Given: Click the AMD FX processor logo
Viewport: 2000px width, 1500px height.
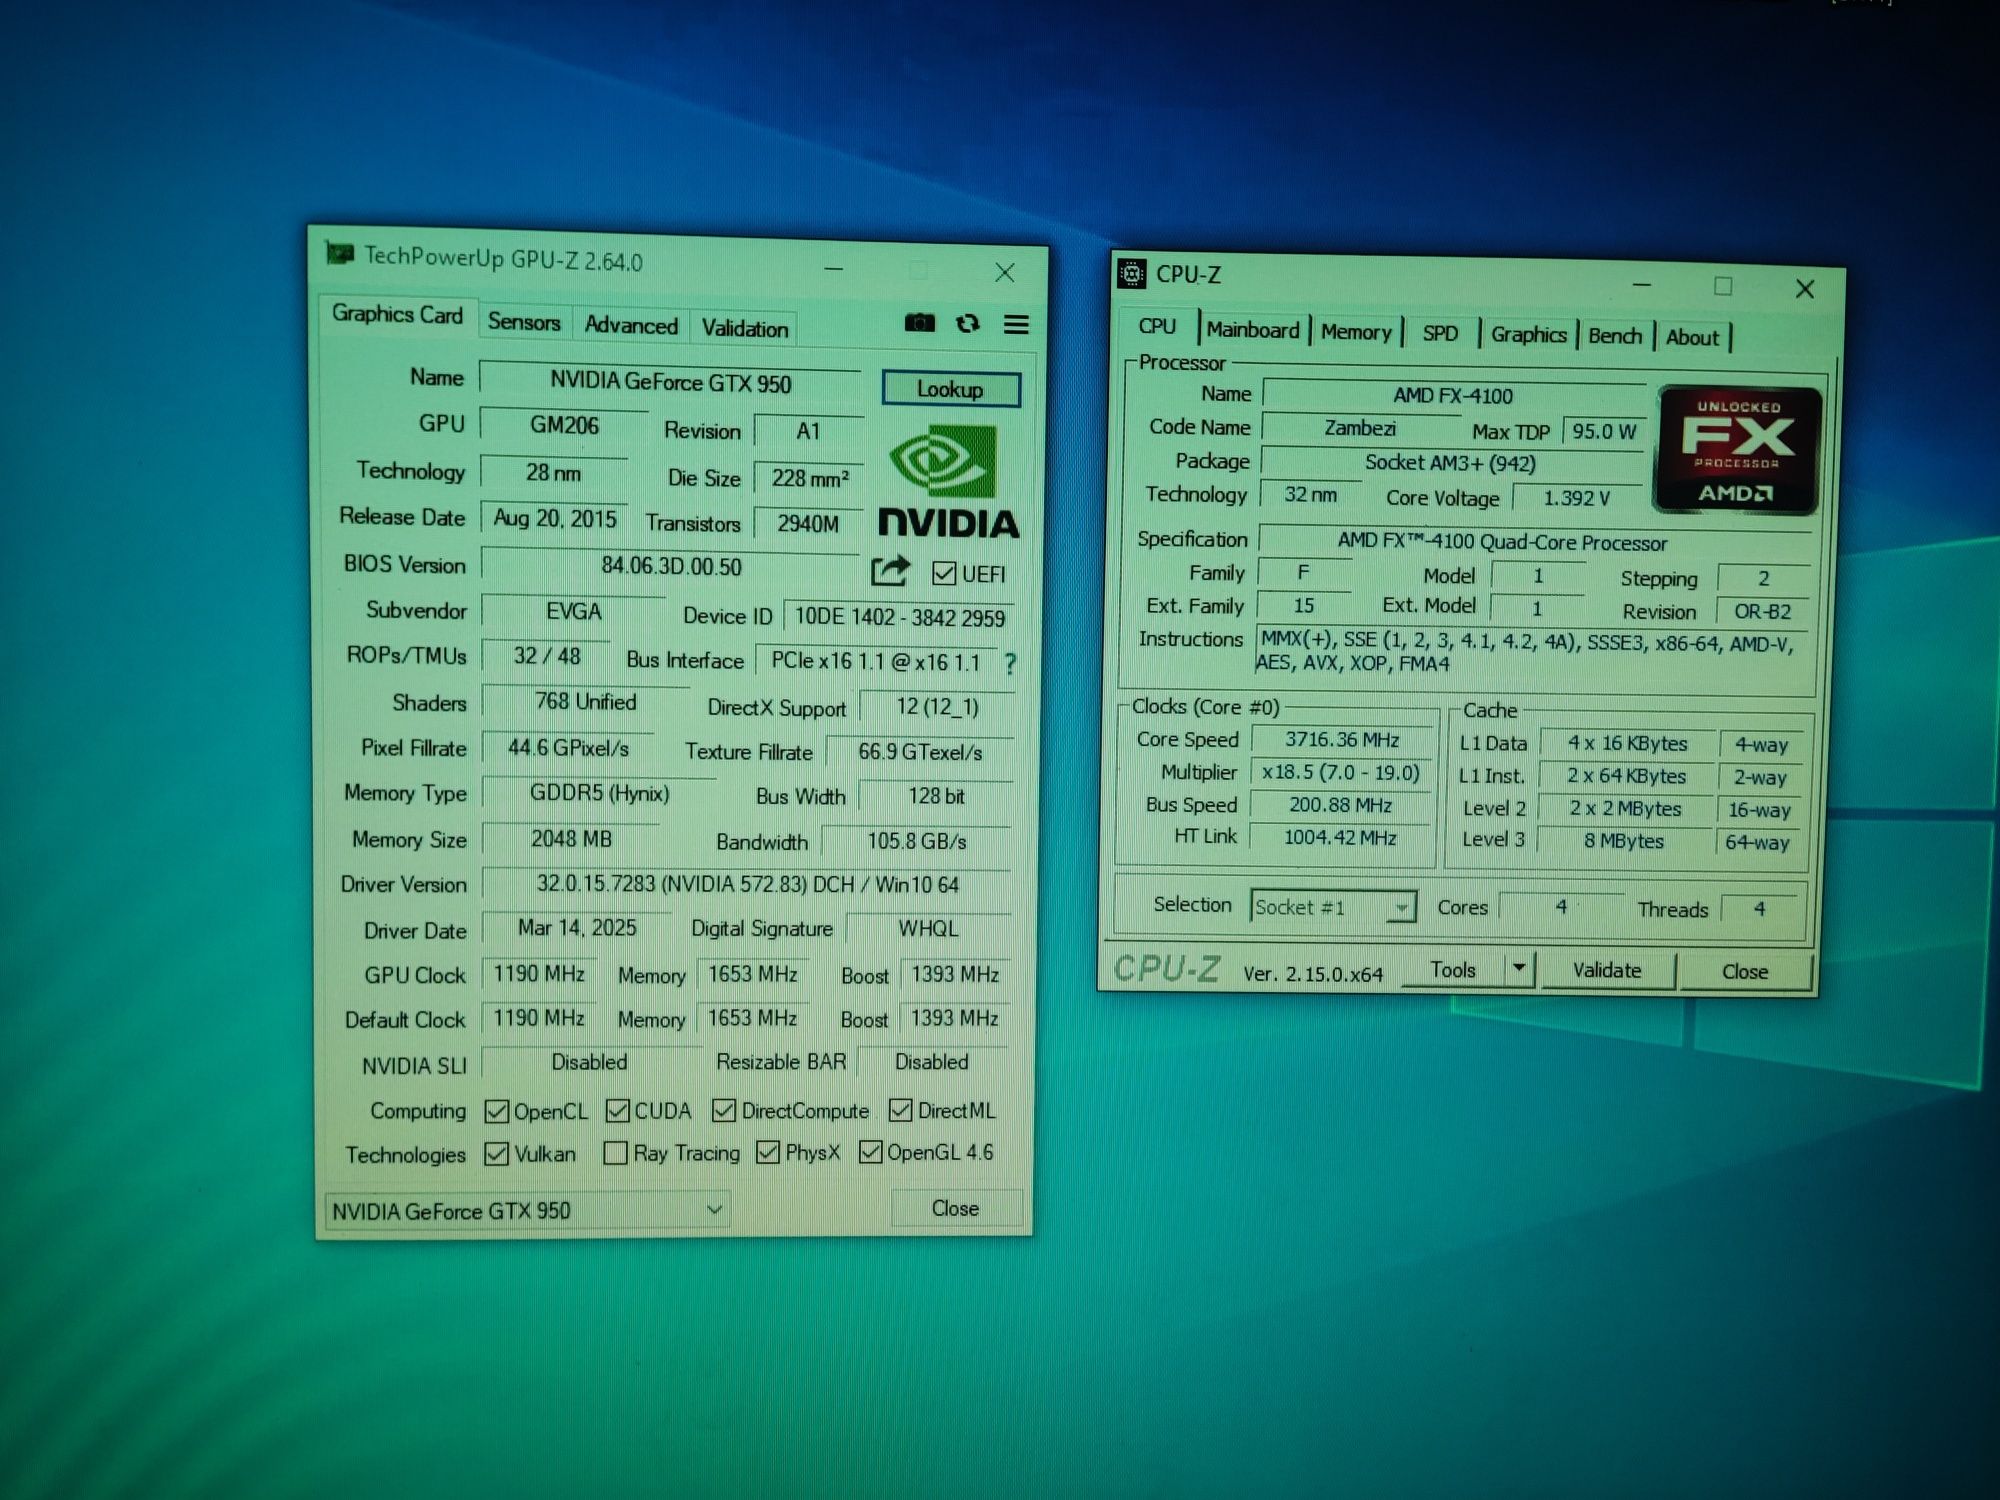Looking at the screenshot, I should 1737,450.
